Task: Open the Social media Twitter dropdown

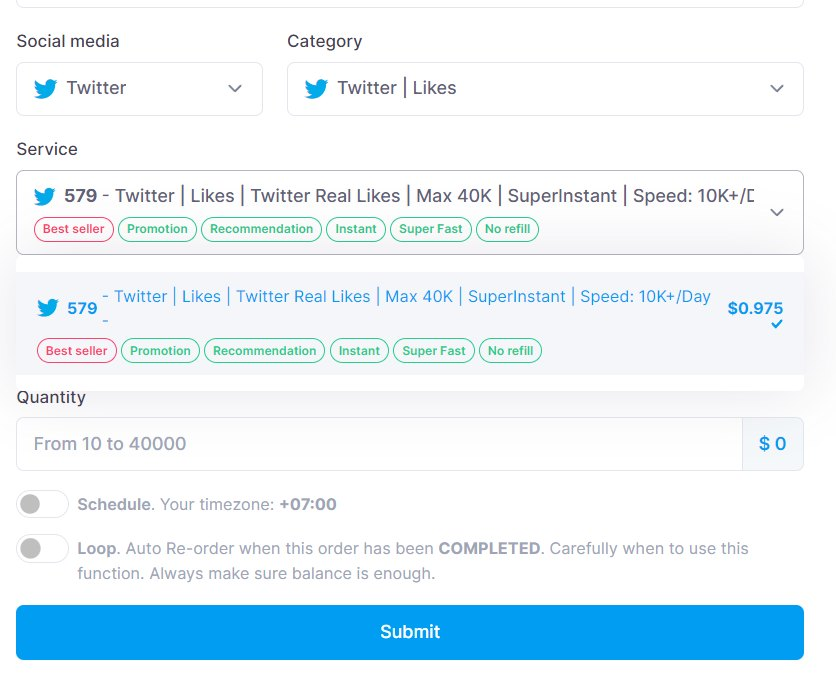Action: 139,89
